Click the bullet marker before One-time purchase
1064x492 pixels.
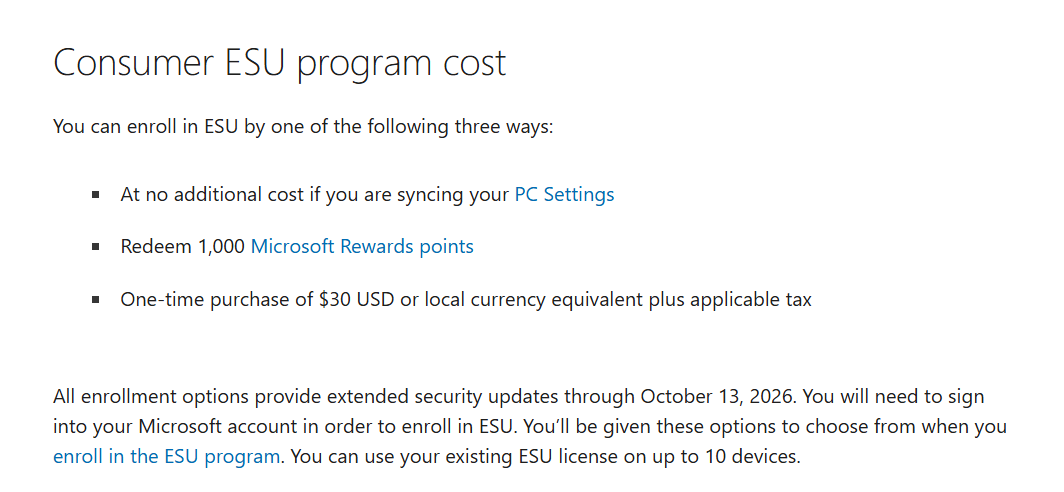point(96,299)
